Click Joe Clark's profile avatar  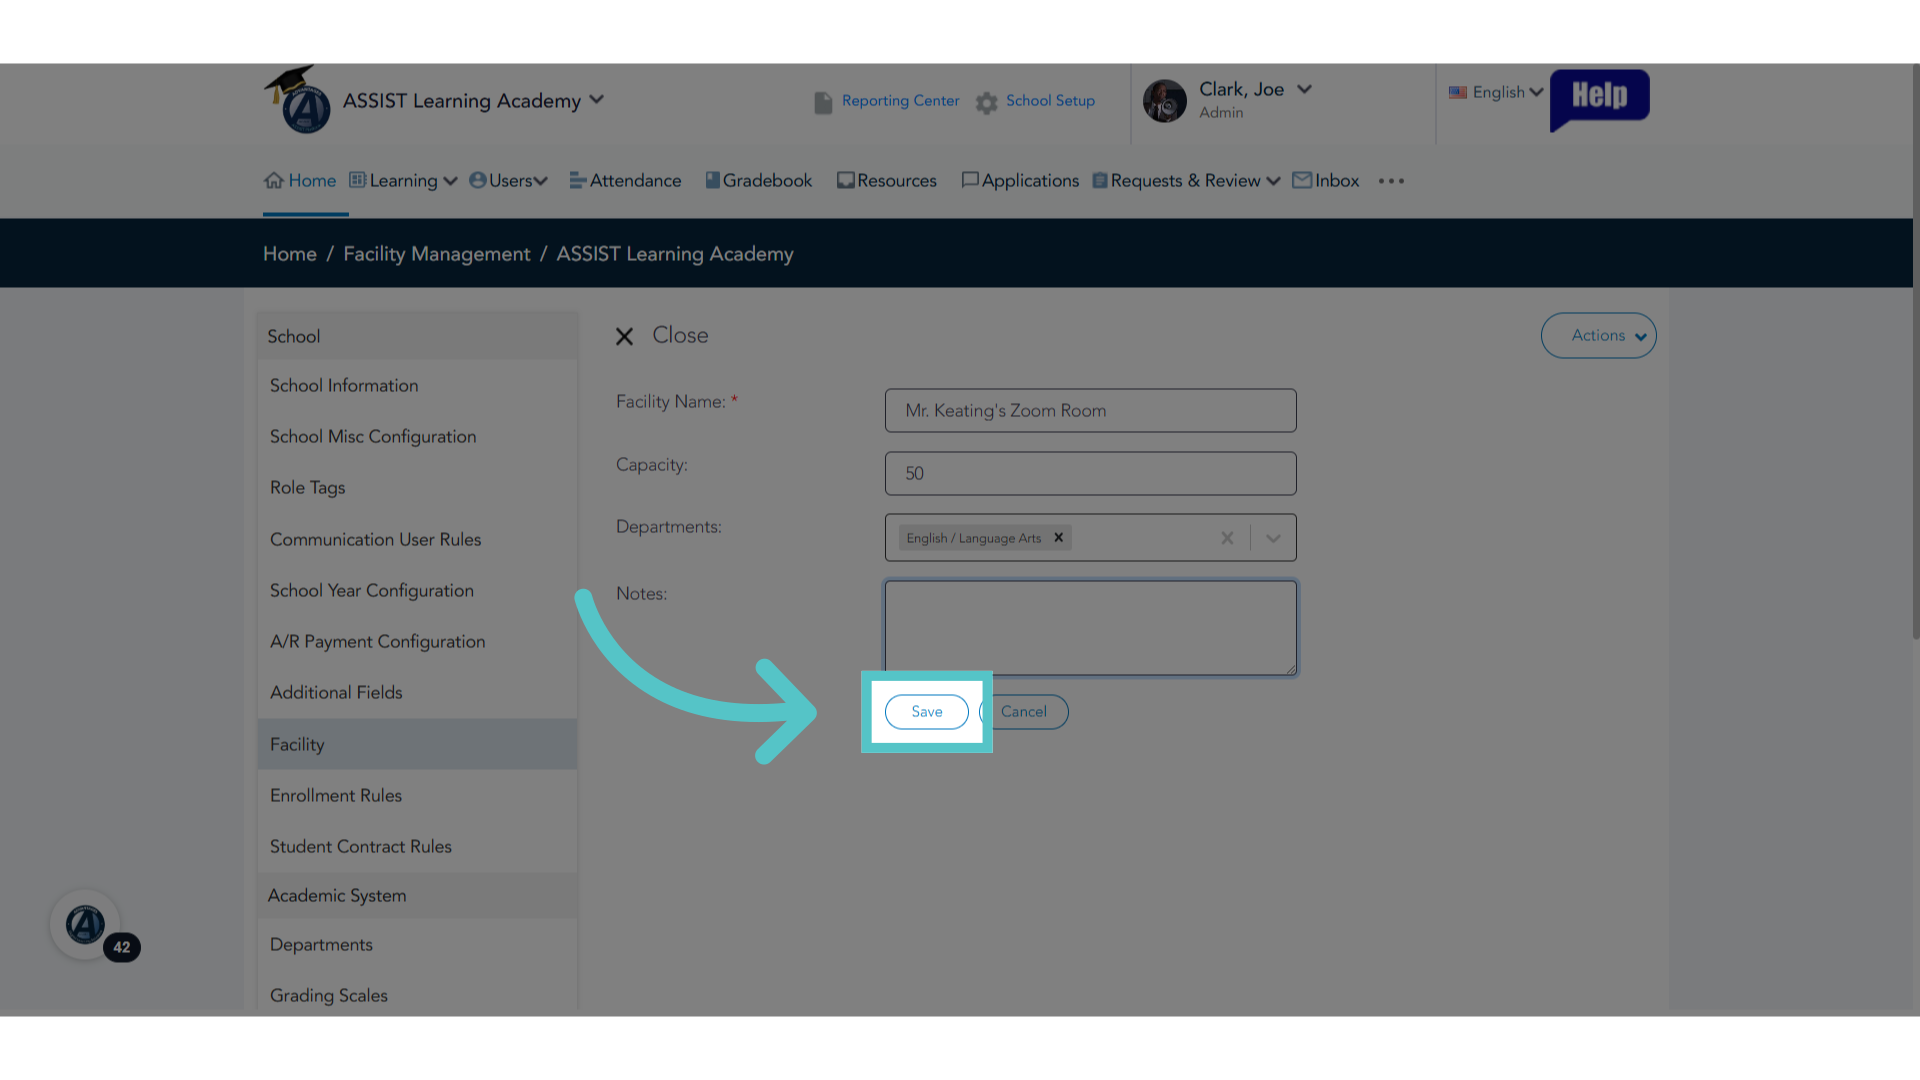pyautogui.click(x=1165, y=101)
